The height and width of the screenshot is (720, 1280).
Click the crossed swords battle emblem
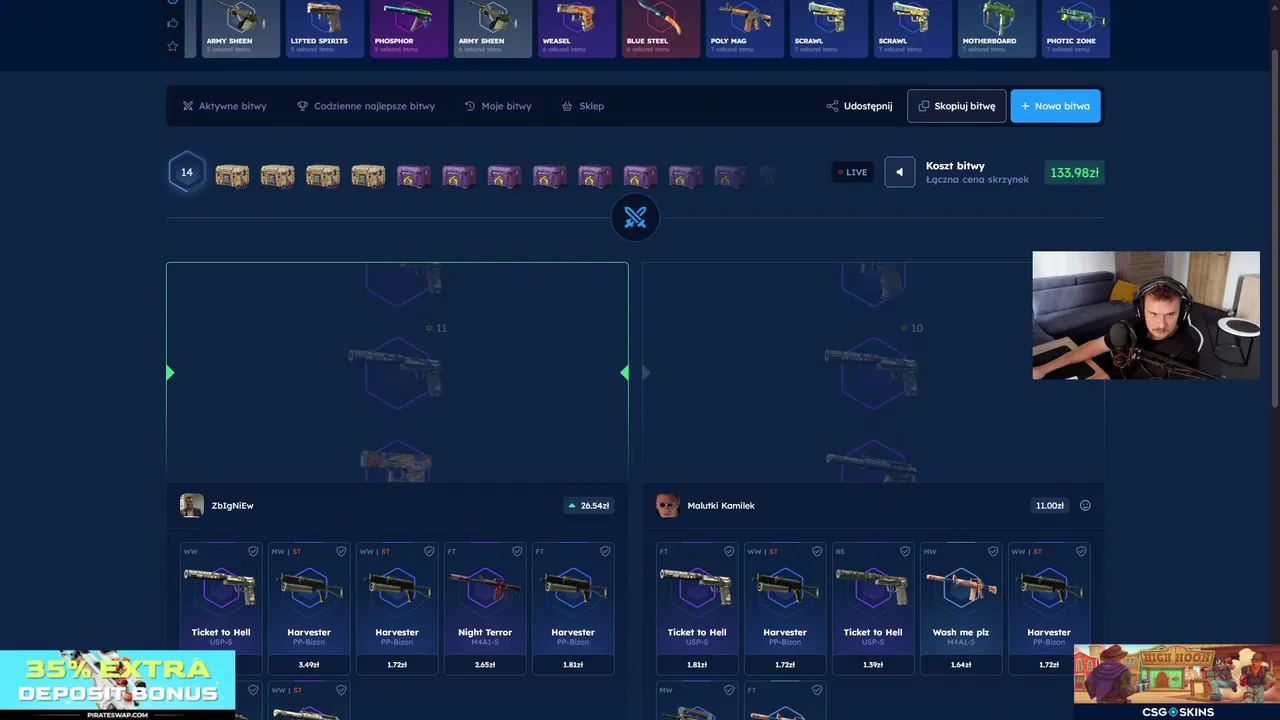click(x=635, y=217)
